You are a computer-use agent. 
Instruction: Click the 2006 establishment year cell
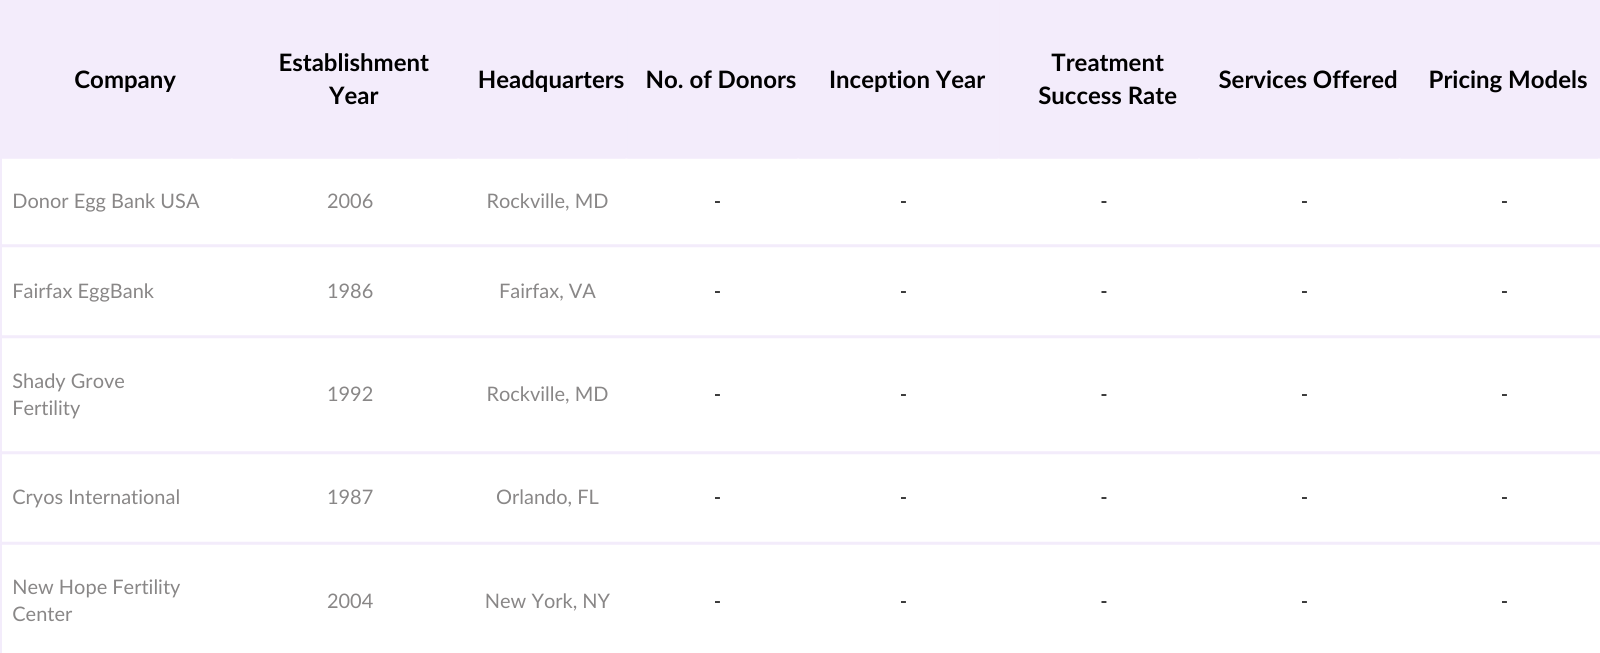pyautogui.click(x=350, y=201)
